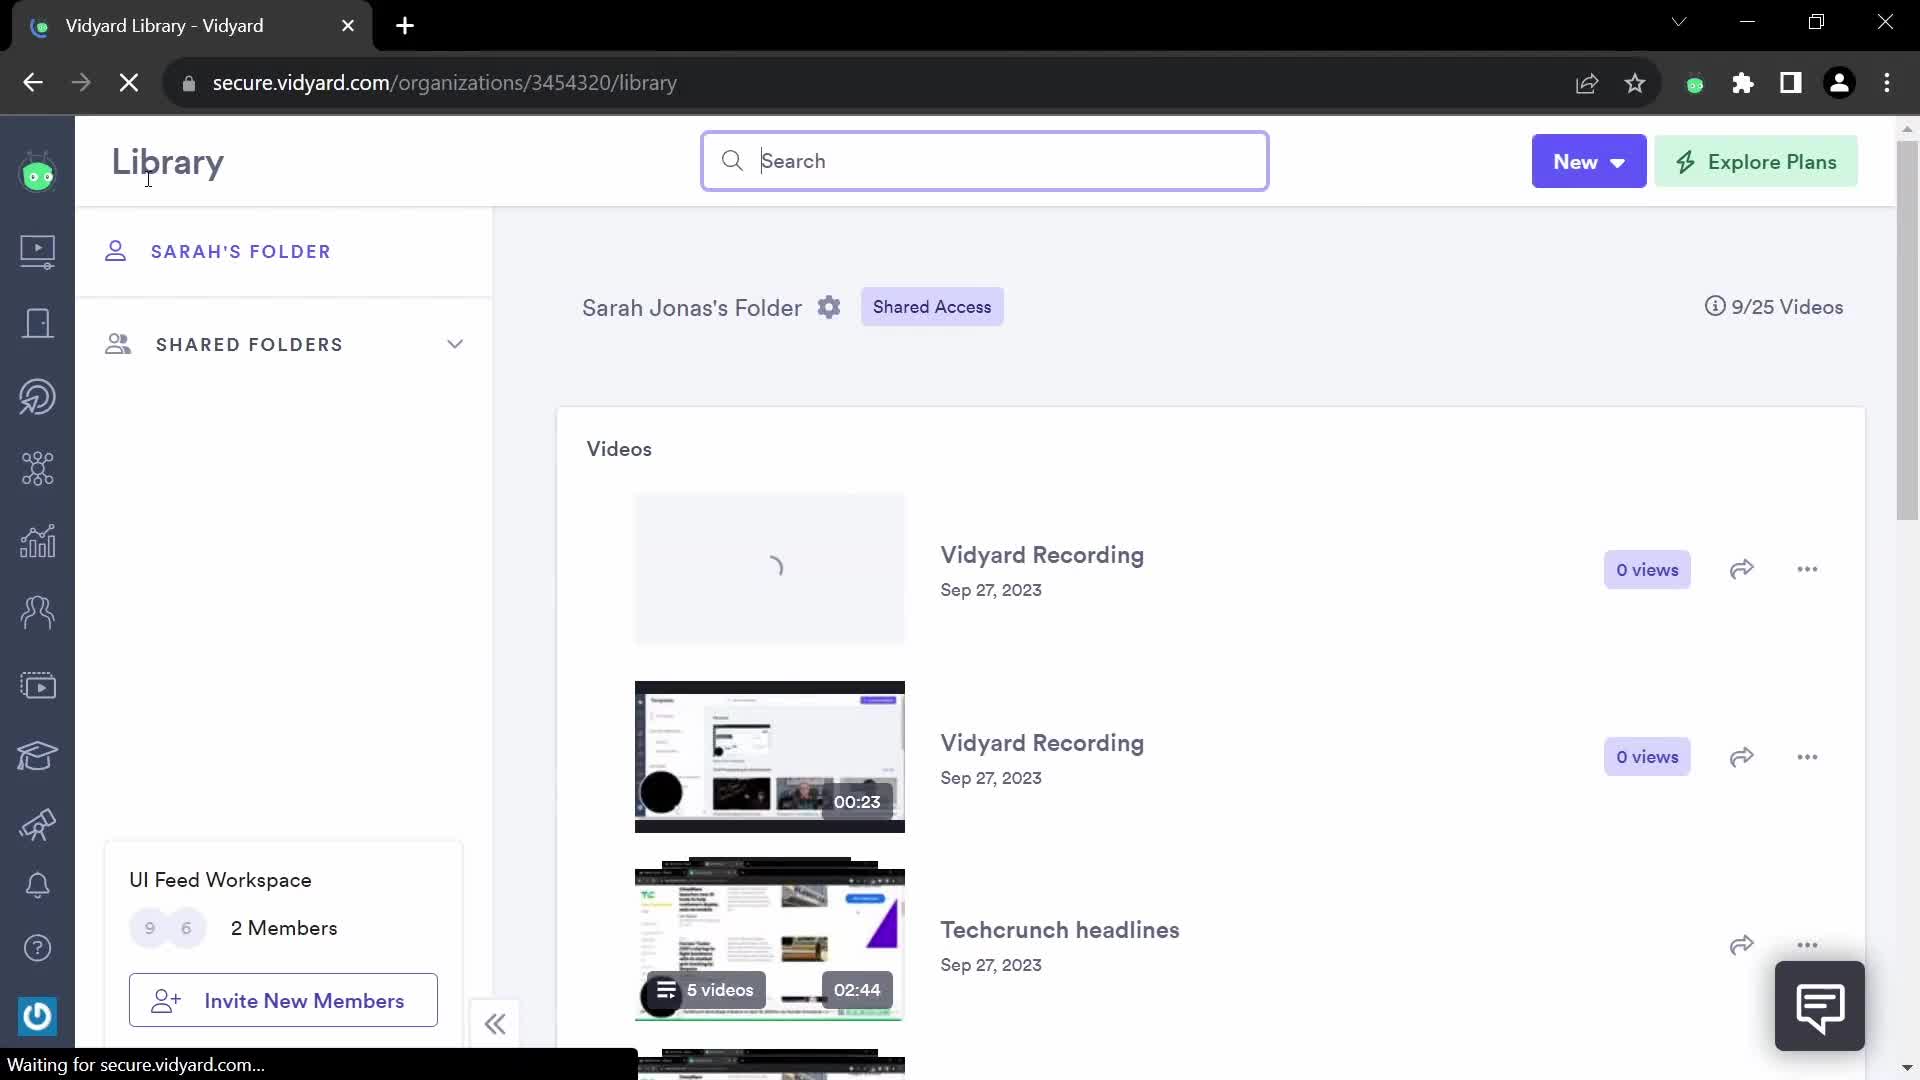This screenshot has width=1920, height=1080.
Task: Click the 2 Members workspace text
Action: (284, 928)
